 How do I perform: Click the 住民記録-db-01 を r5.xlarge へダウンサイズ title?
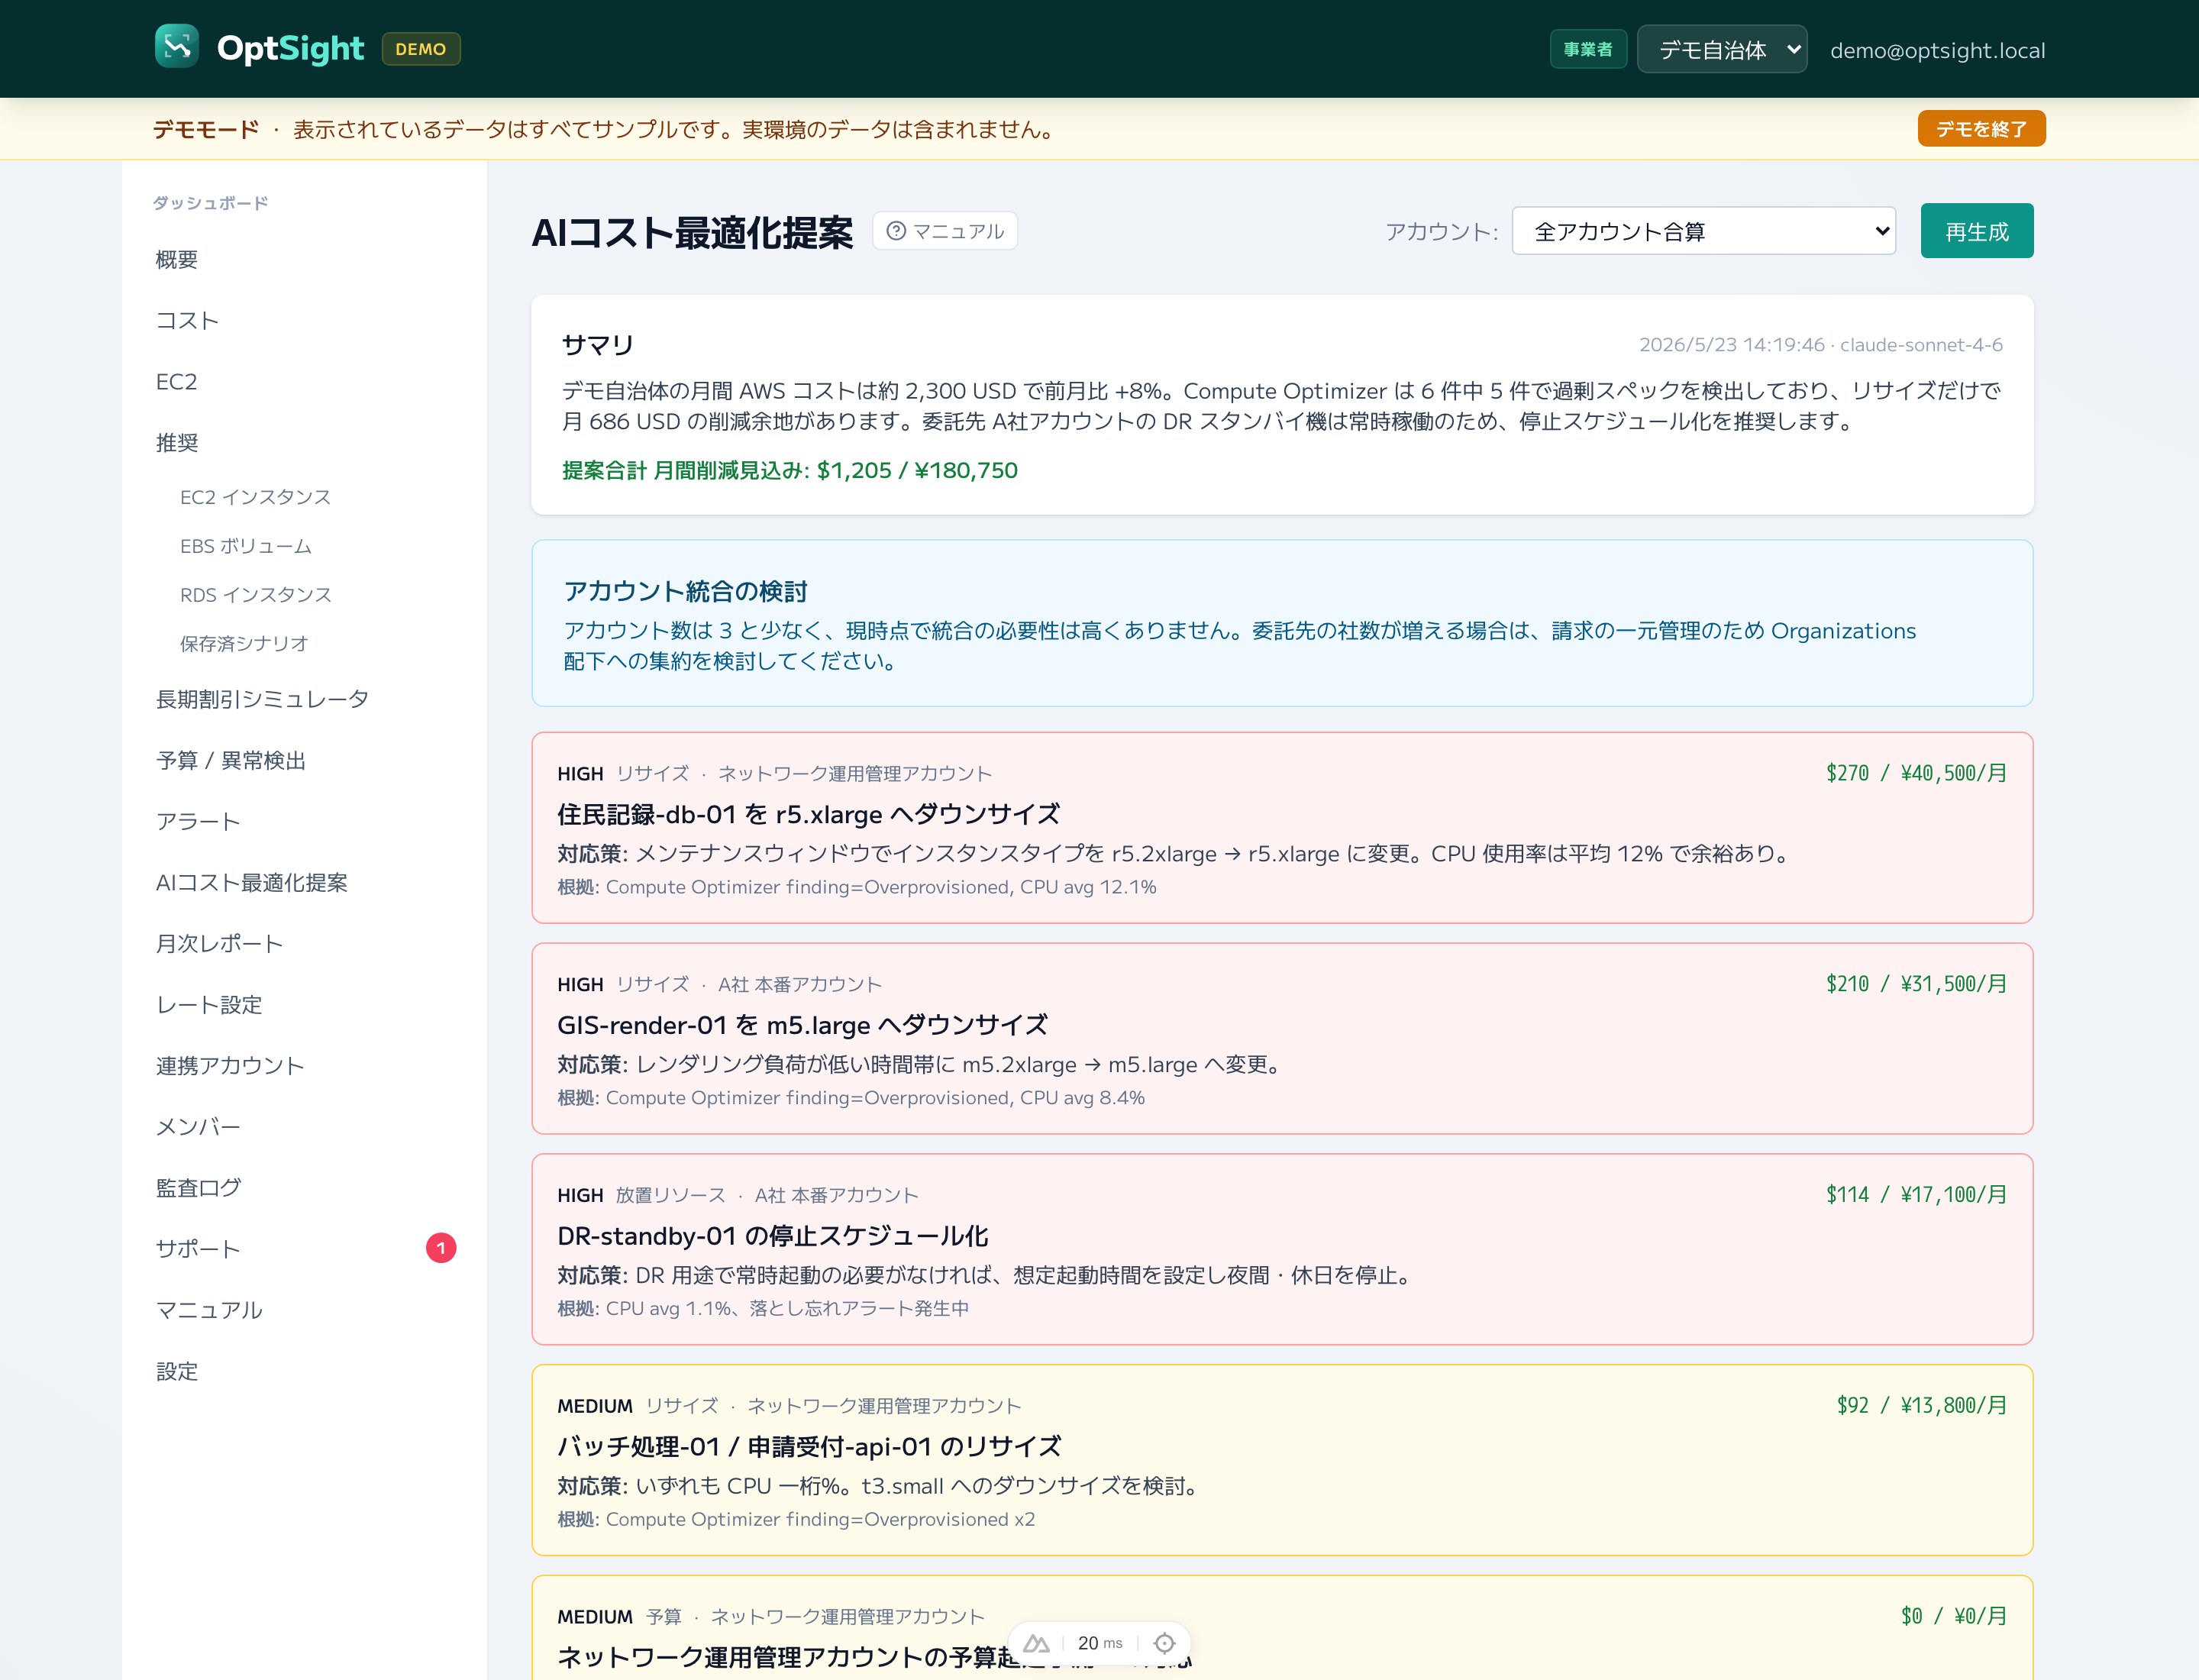(x=808, y=814)
